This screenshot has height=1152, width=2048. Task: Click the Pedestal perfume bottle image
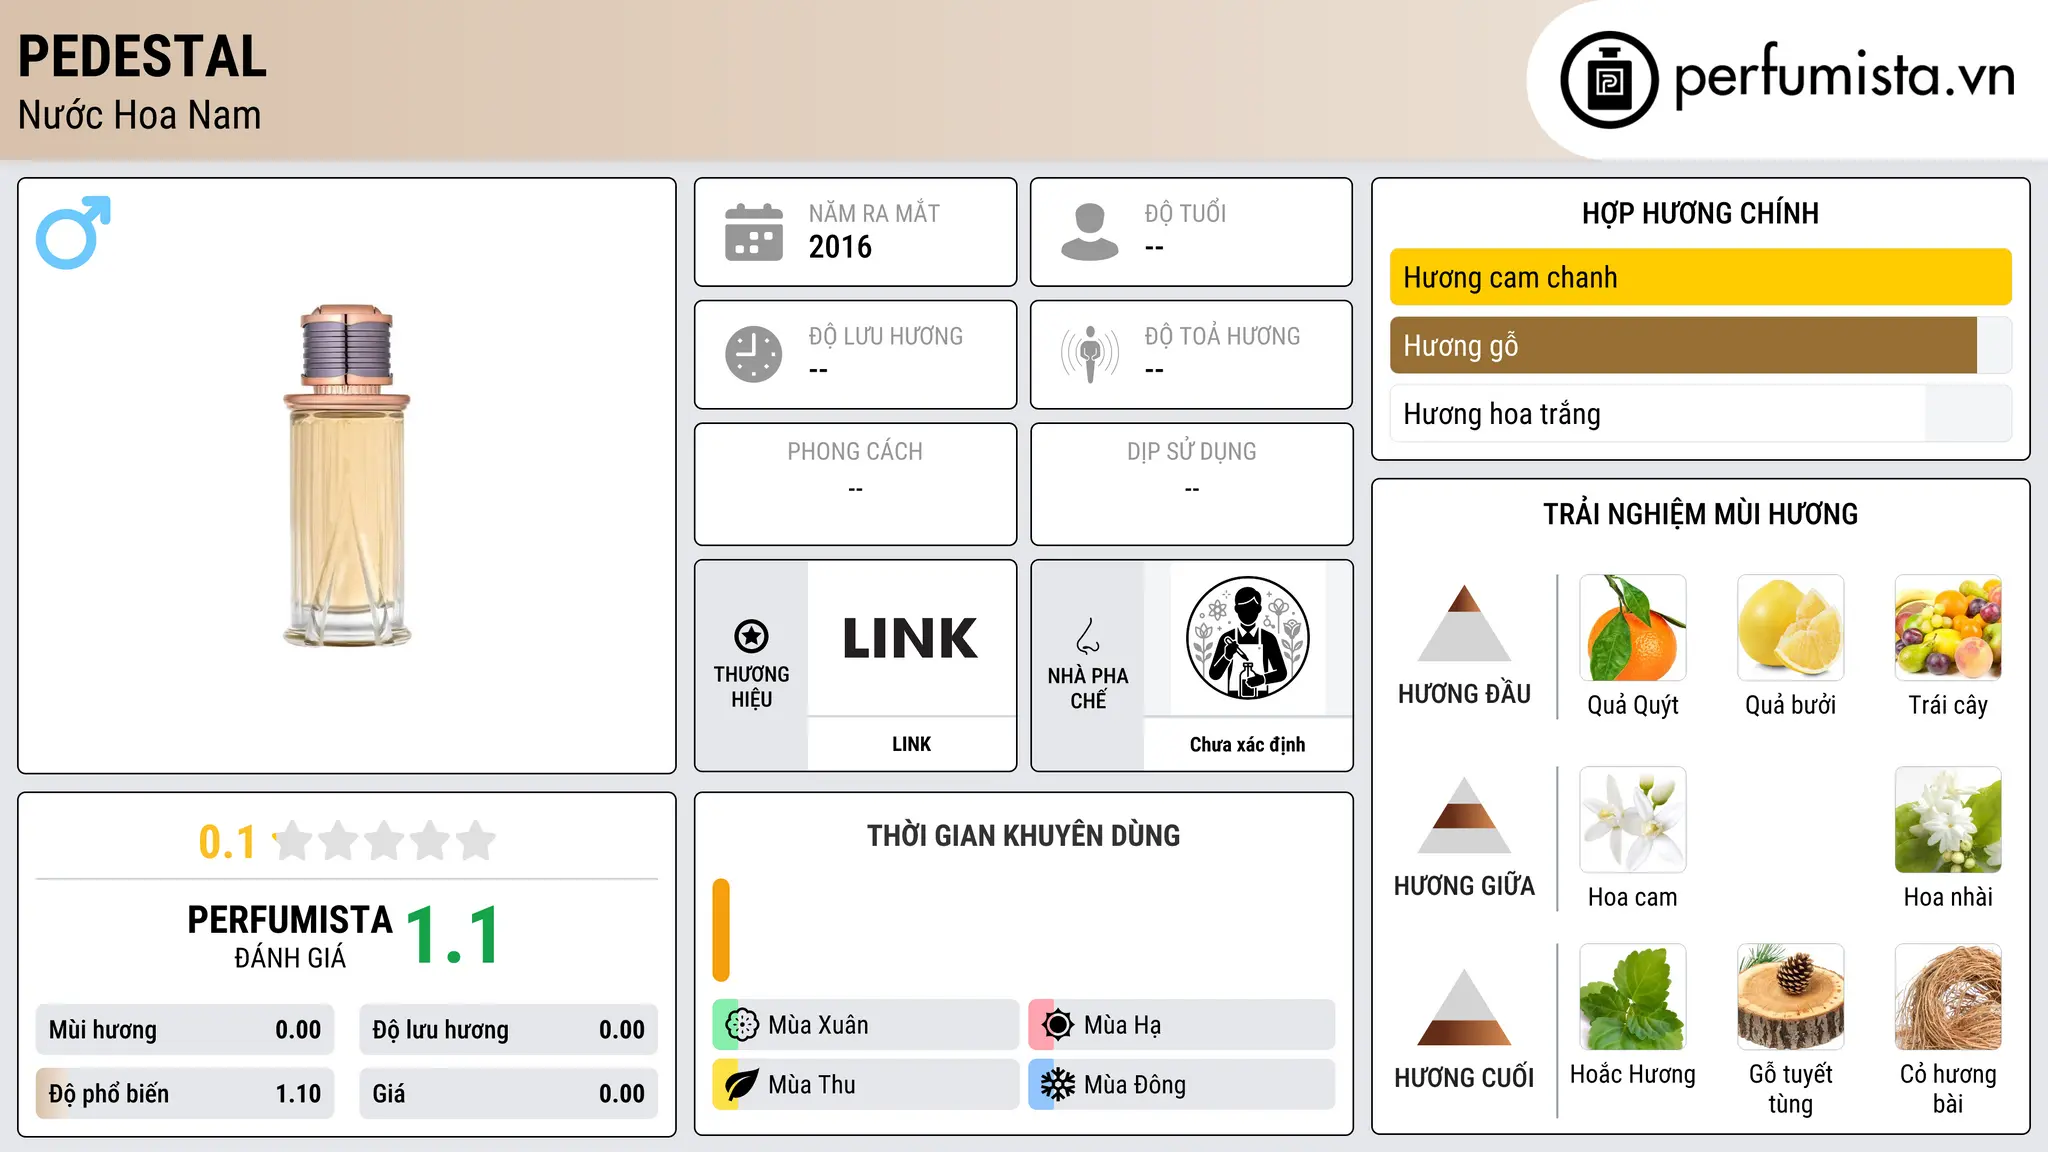[x=347, y=476]
